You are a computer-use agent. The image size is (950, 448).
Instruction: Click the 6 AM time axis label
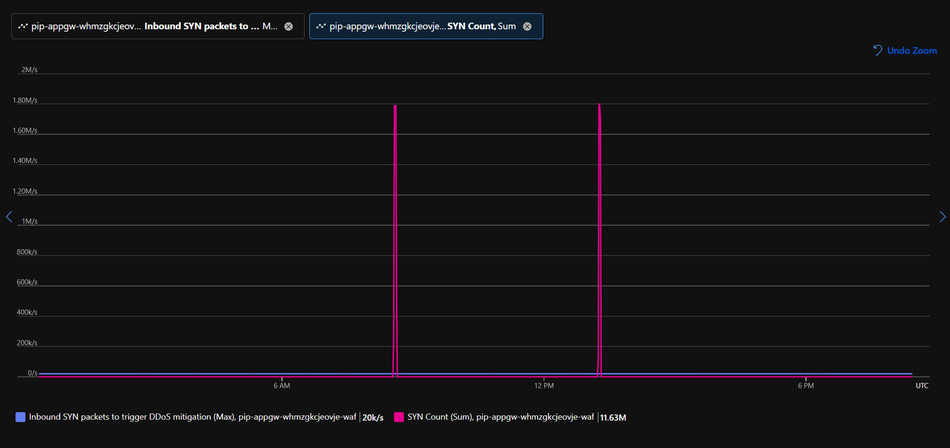pos(282,386)
